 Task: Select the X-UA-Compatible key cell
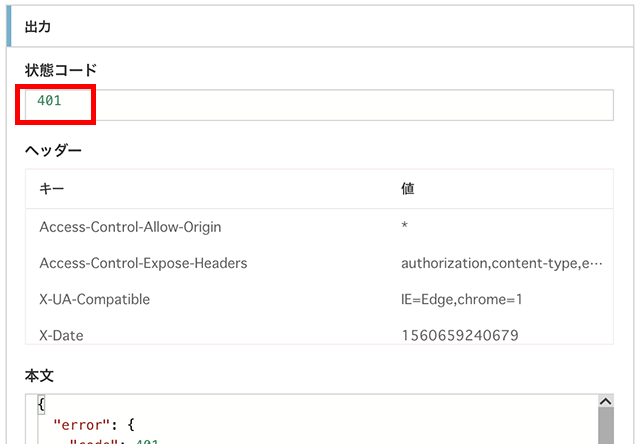93,299
